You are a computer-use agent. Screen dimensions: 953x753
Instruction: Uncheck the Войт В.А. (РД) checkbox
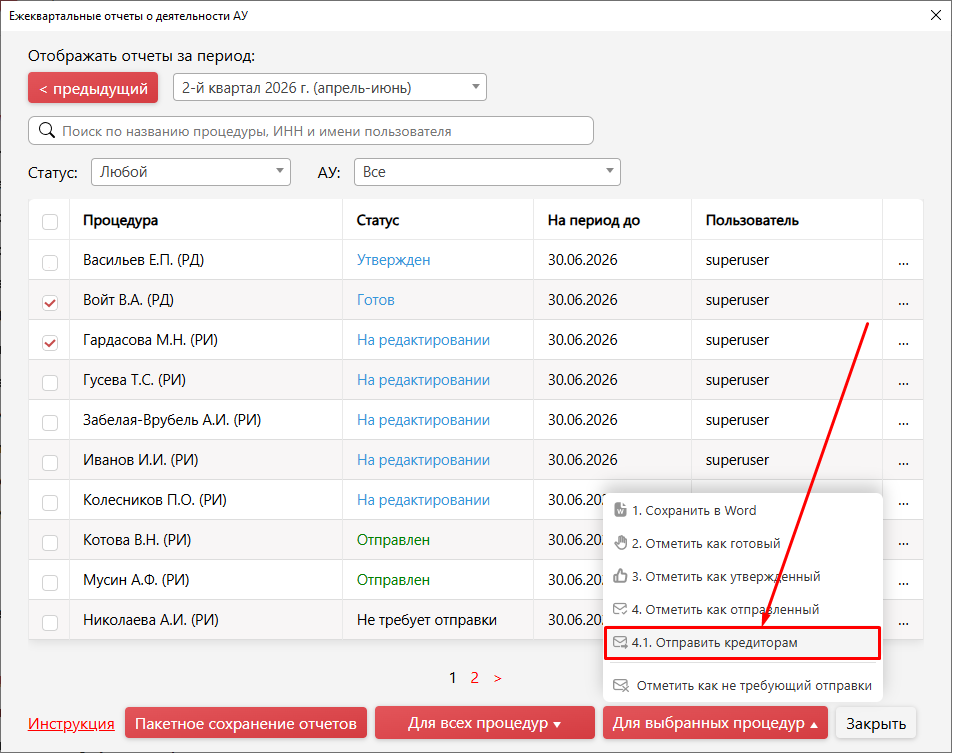(x=50, y=303)
